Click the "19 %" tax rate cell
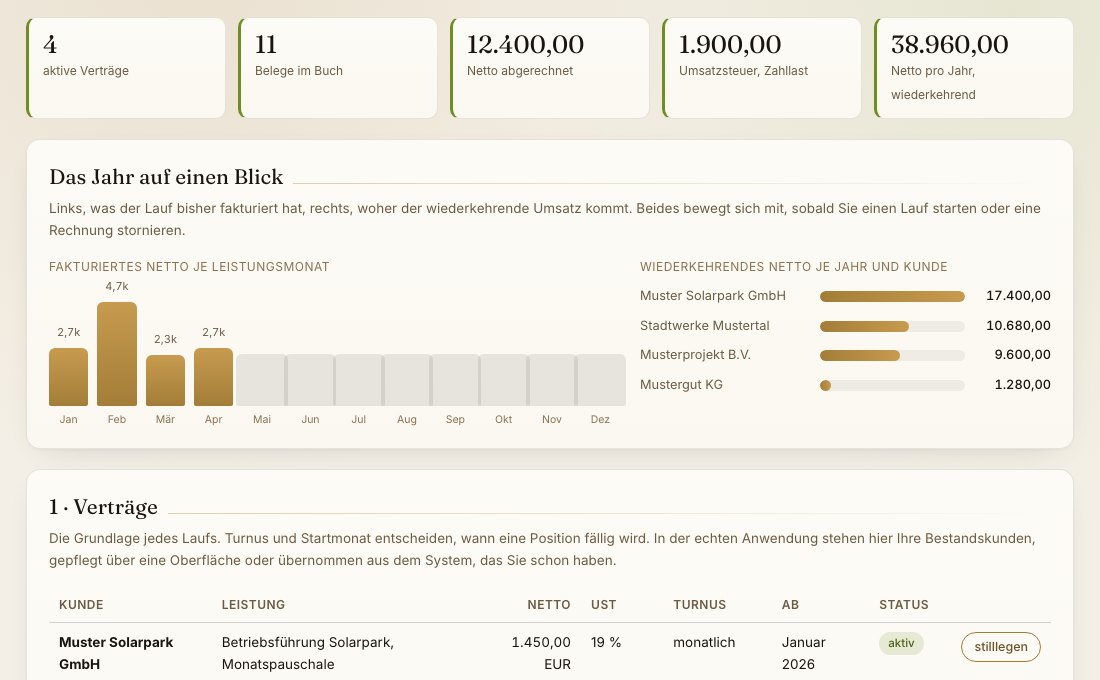Image resolution: width=1100 pixels, height=680 pixels. click(606, 642)
